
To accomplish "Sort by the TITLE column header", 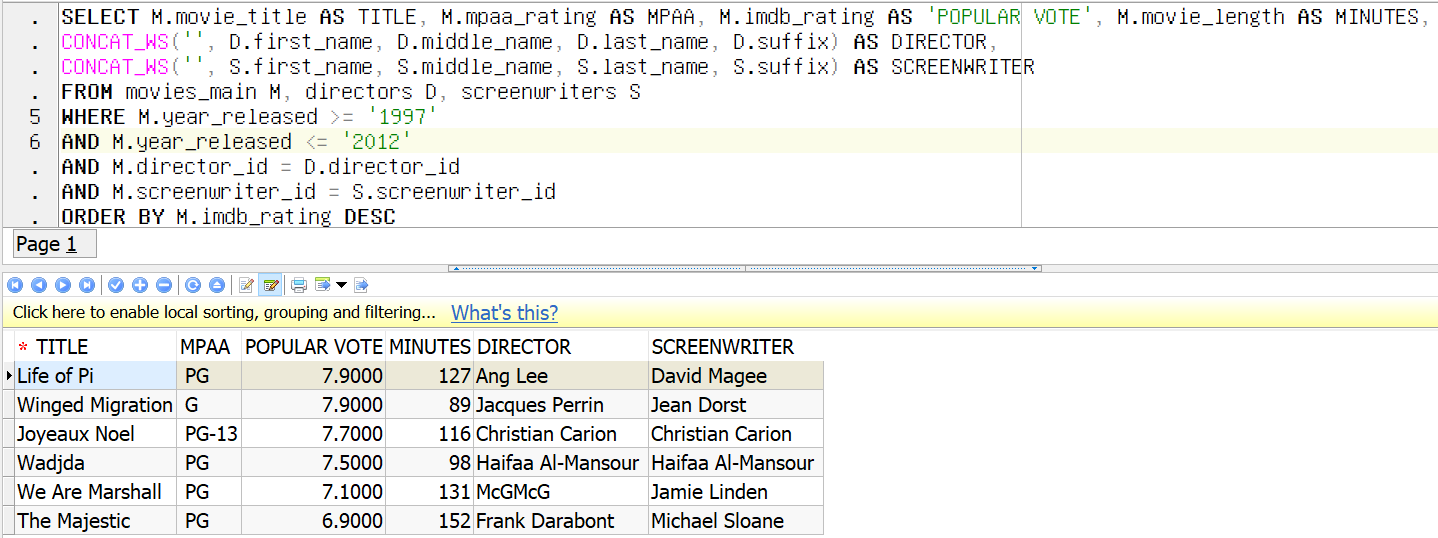I will tap(96, 347).
